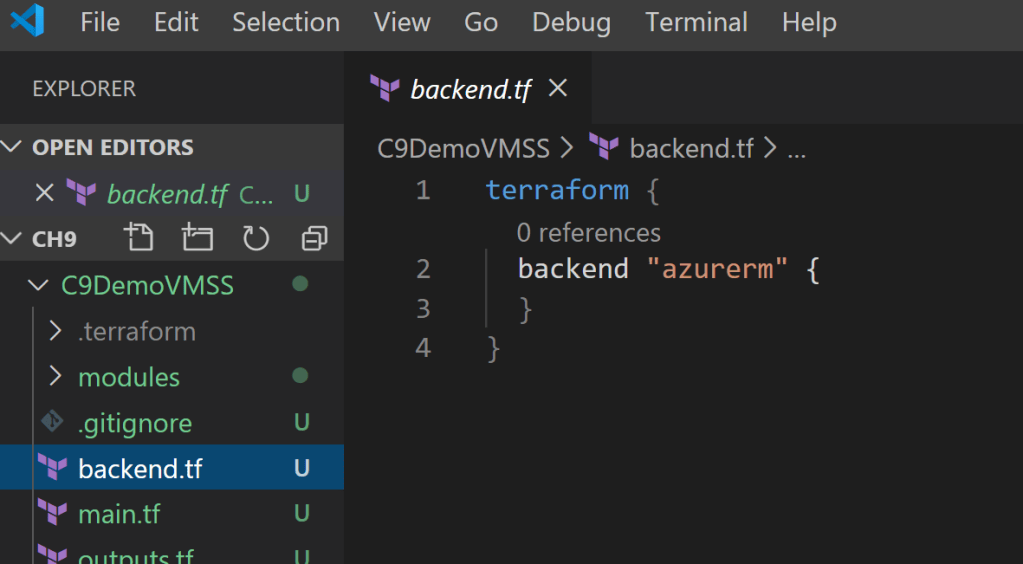Open the Selection menu

coord(286,22)
